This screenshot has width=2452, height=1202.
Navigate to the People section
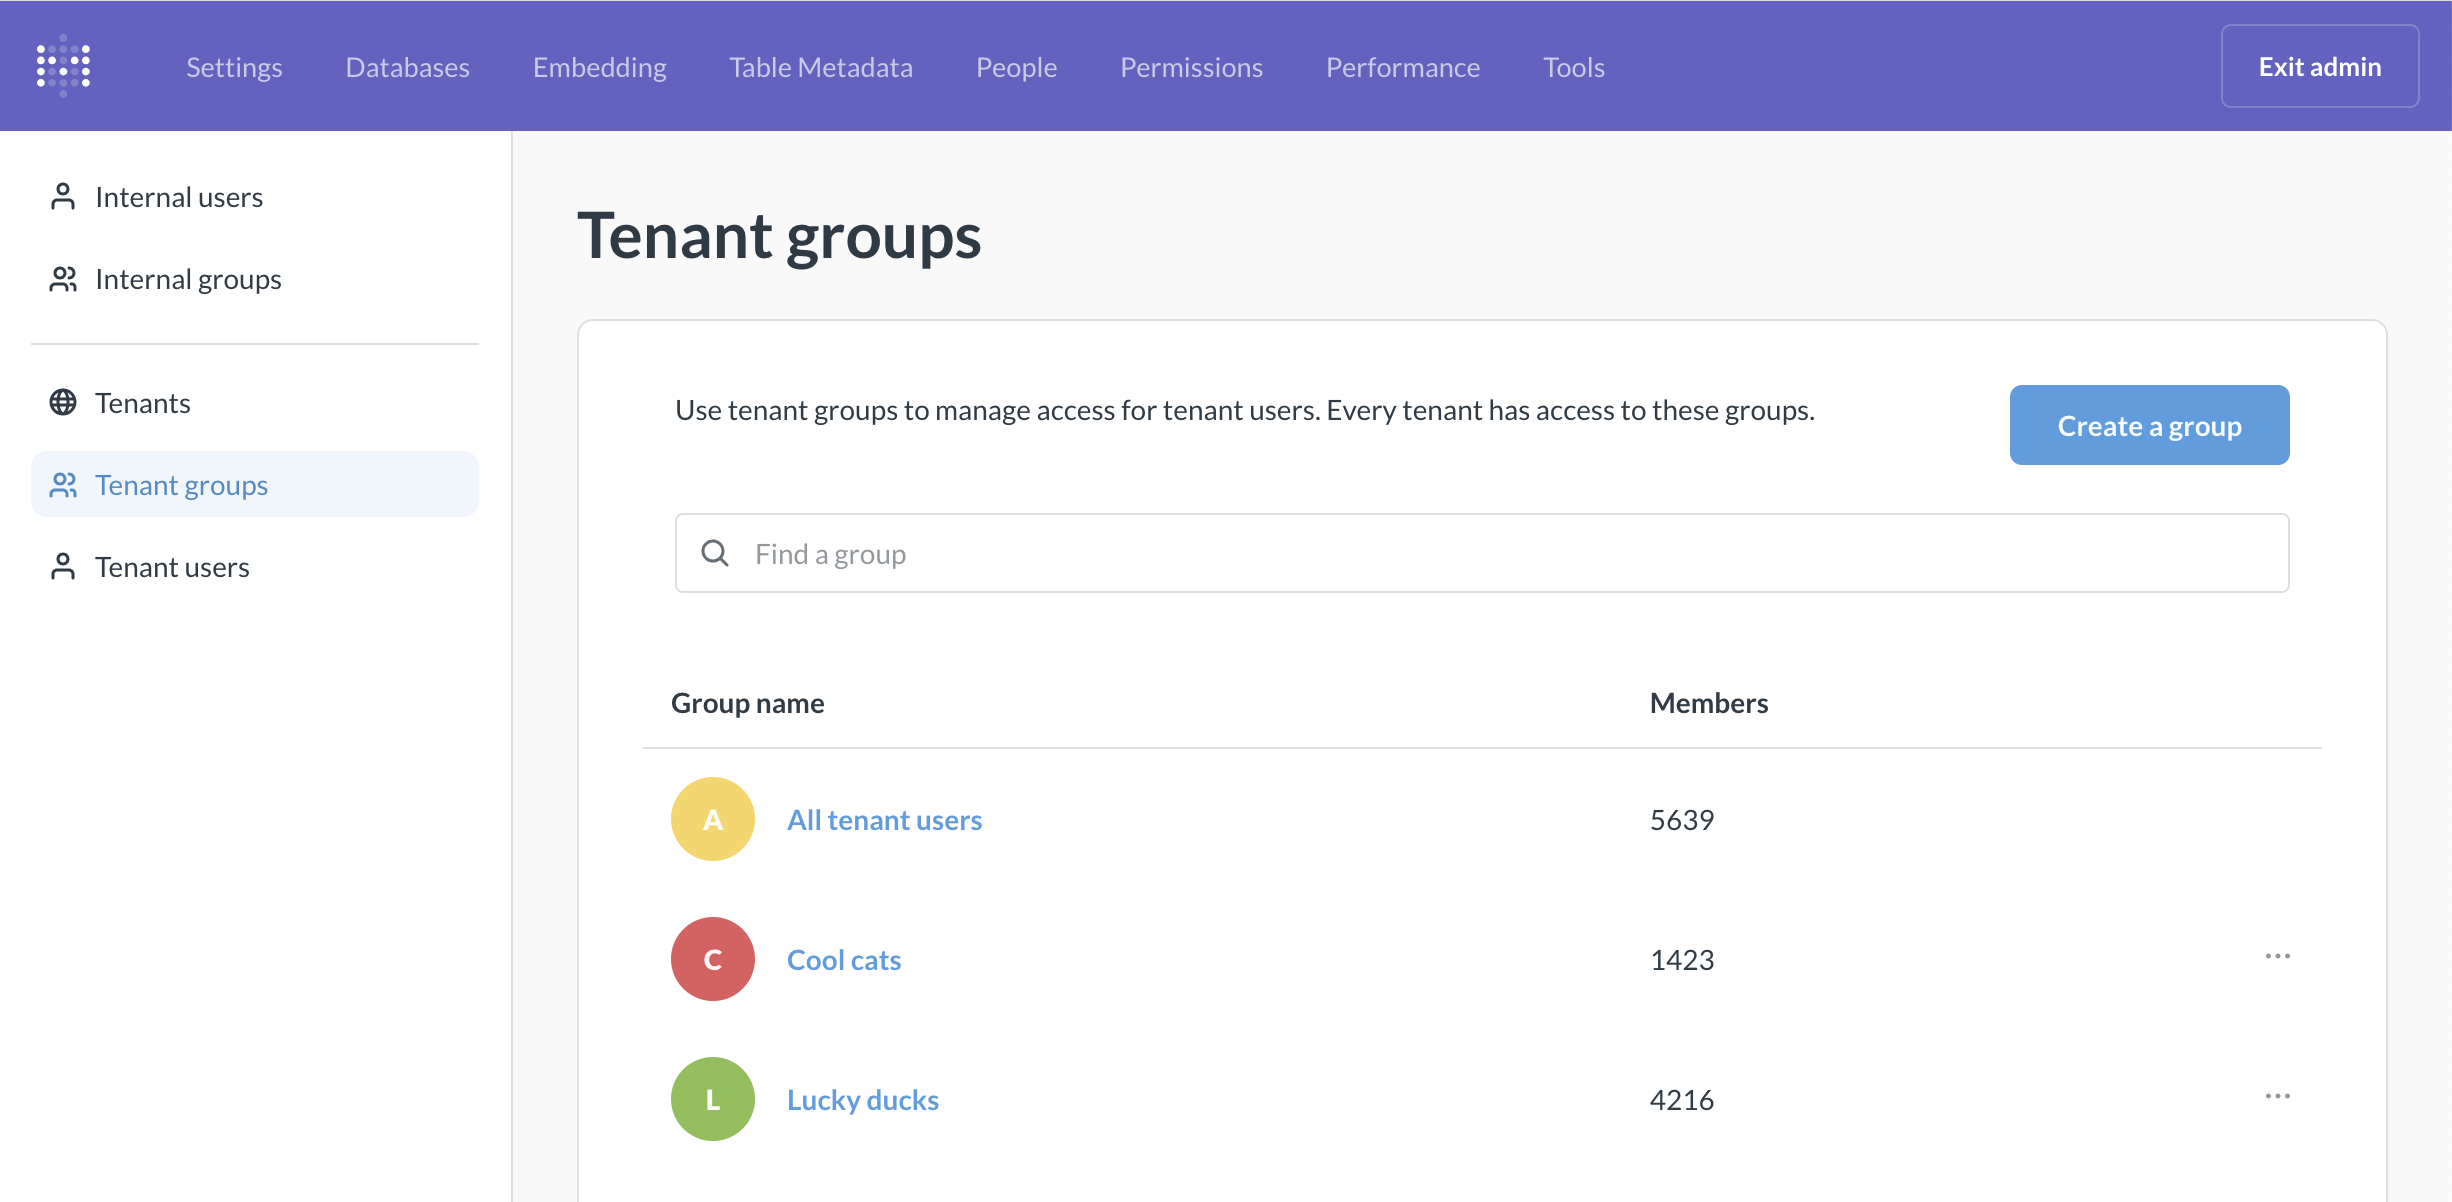tap(1016, 66)
